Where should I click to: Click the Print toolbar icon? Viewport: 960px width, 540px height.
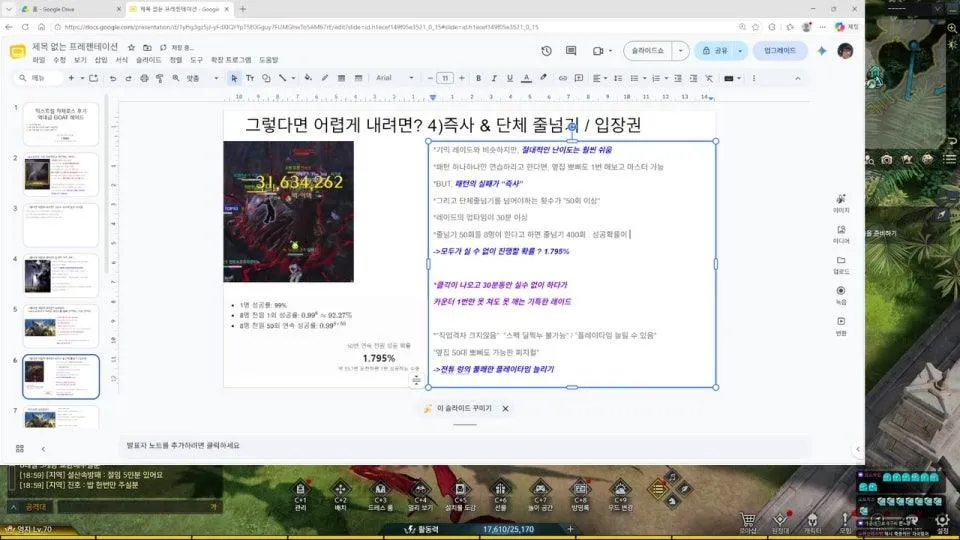[x=144, y=78]
